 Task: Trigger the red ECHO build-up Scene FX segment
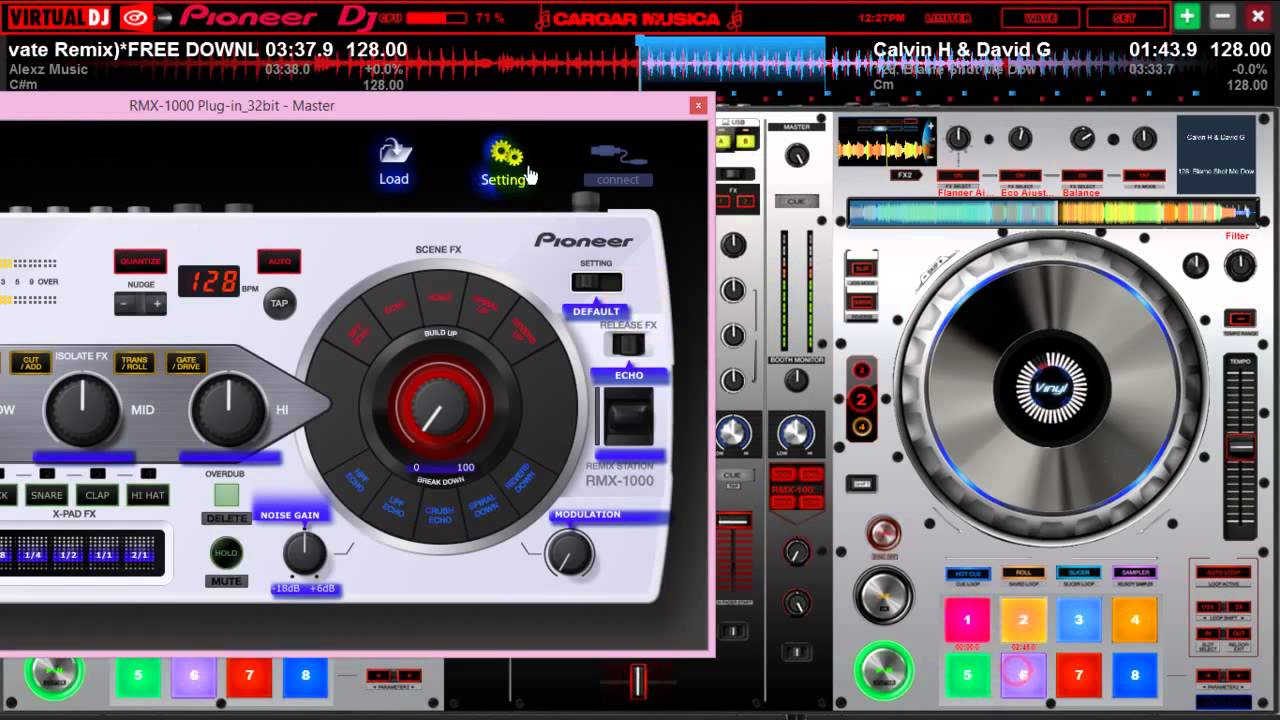(x=394, y=309)
